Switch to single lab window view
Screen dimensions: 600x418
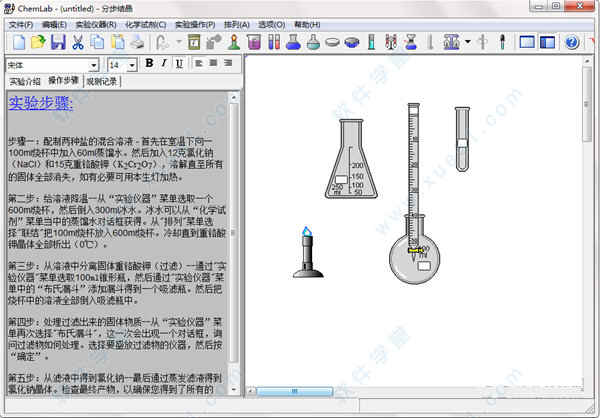point(527,42)
